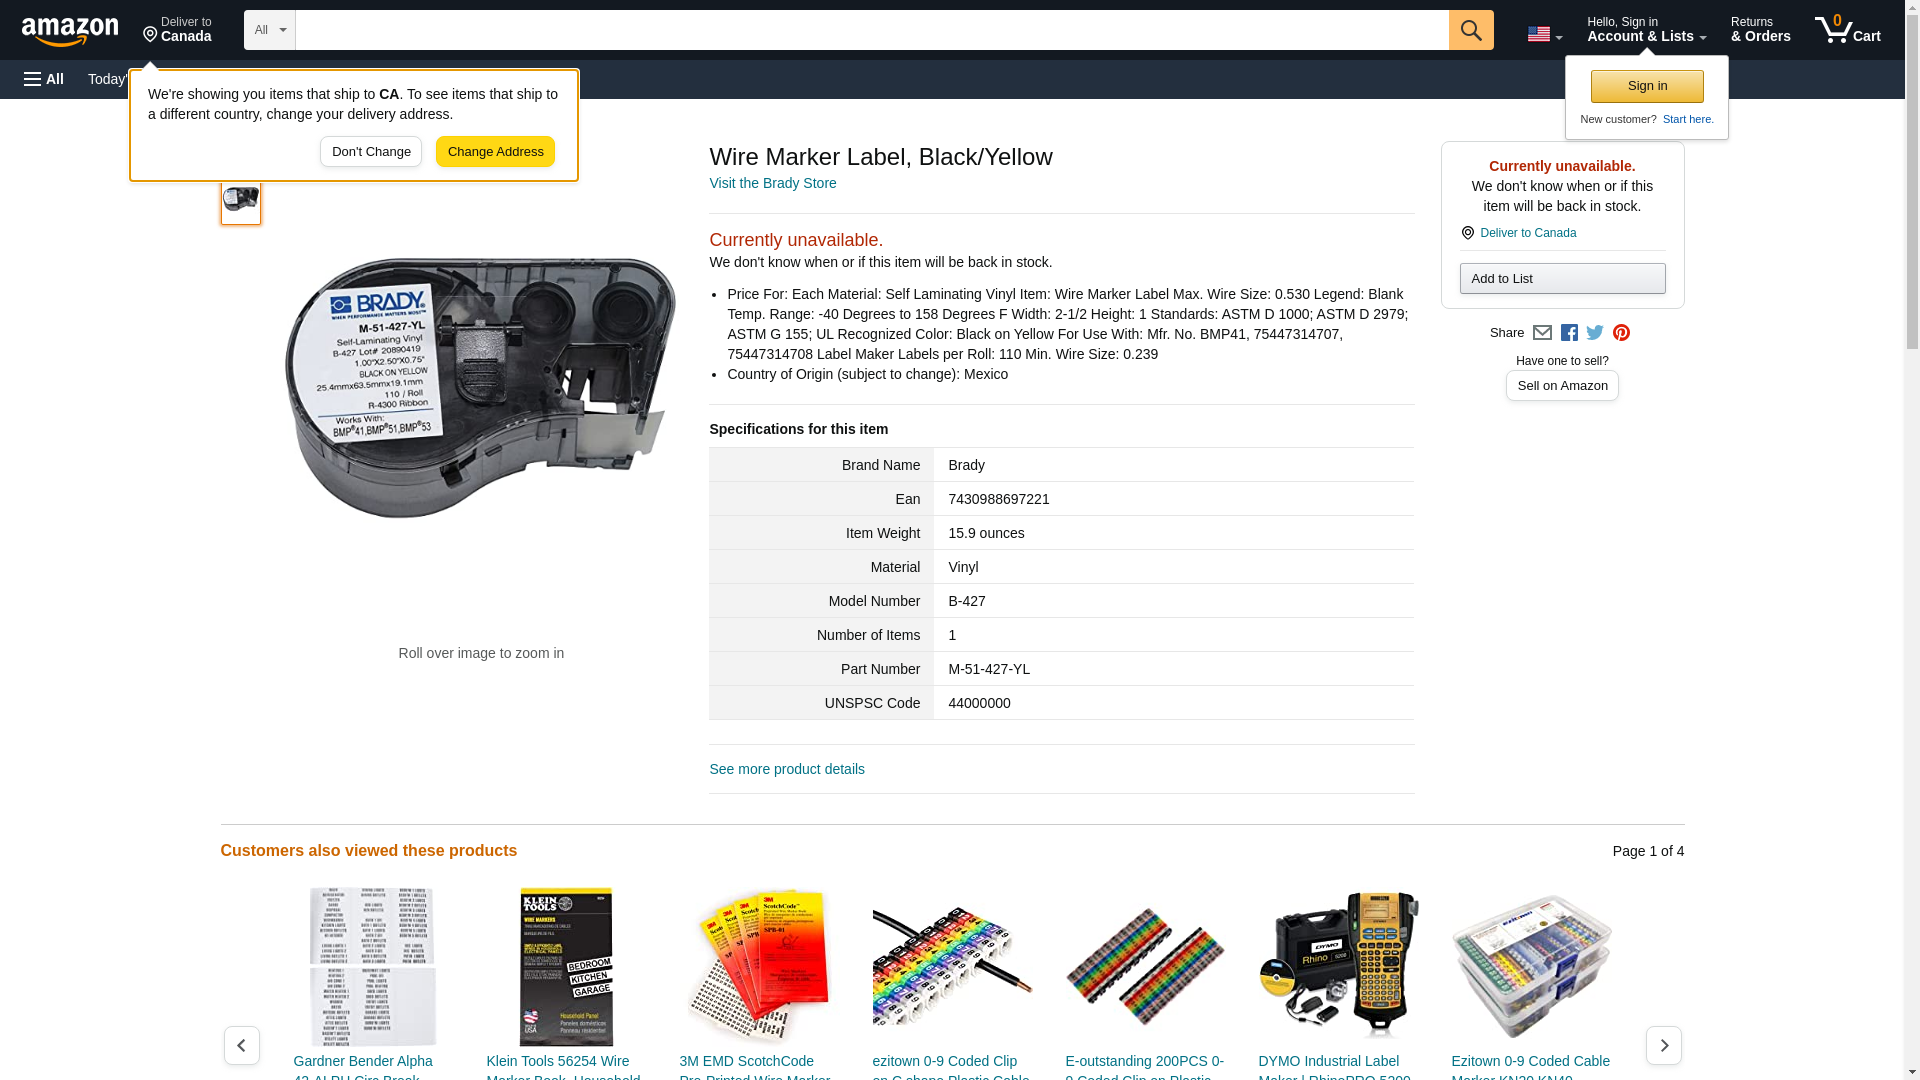Open Returns & Orders
This screenshot has width=1920, height=1080.
coord(1760,30)
